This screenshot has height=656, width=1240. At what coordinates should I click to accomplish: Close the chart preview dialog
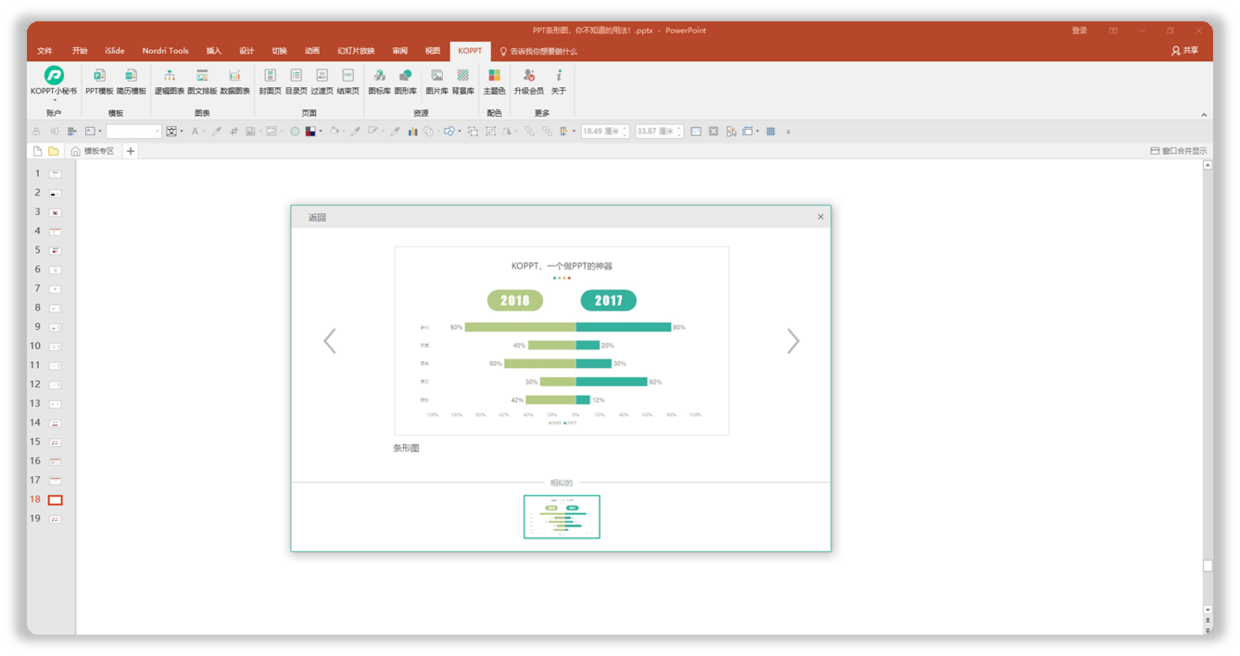pyautogui.click(x=821, y=217)
